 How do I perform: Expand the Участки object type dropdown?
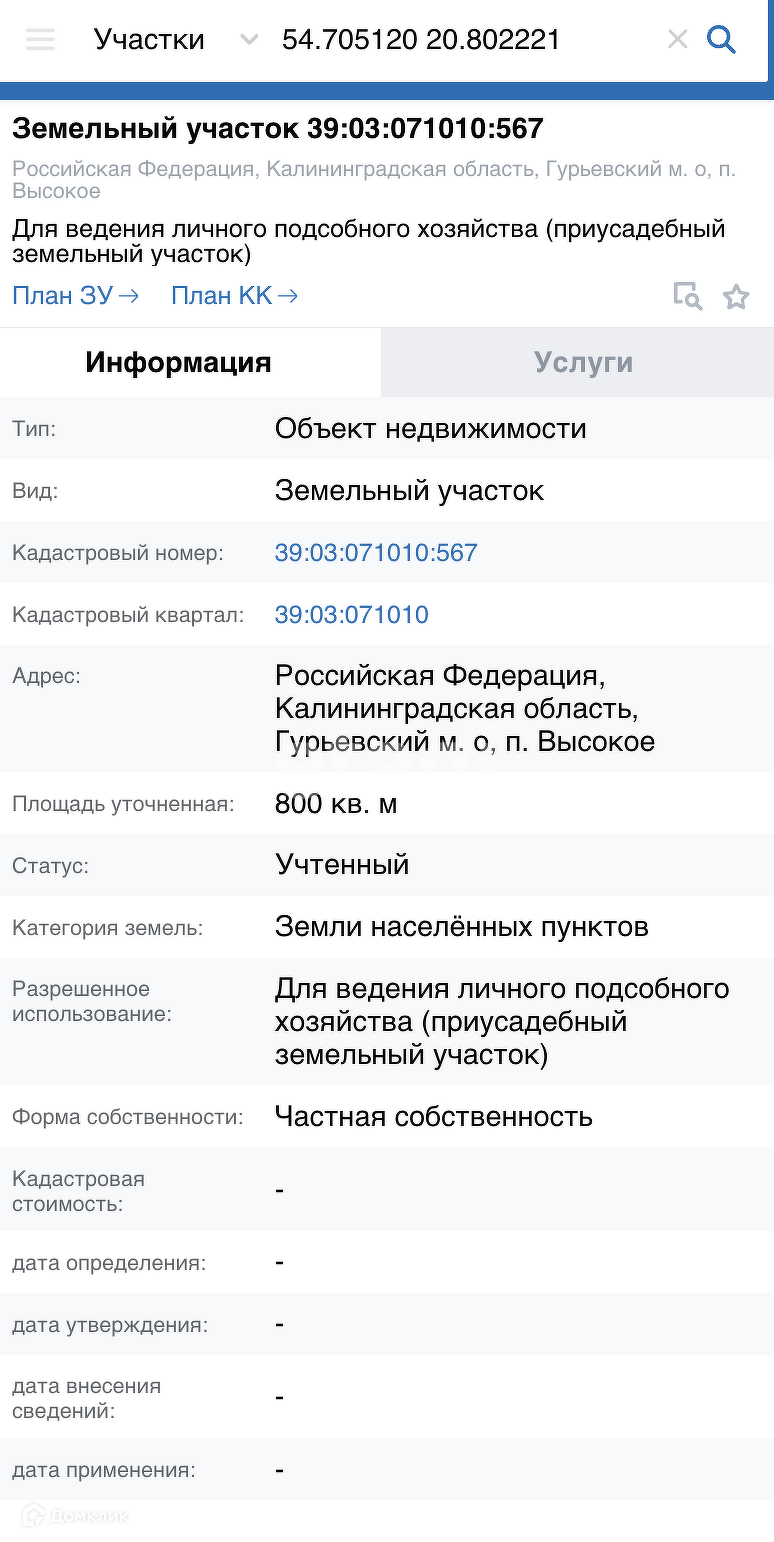coord(249,40)
